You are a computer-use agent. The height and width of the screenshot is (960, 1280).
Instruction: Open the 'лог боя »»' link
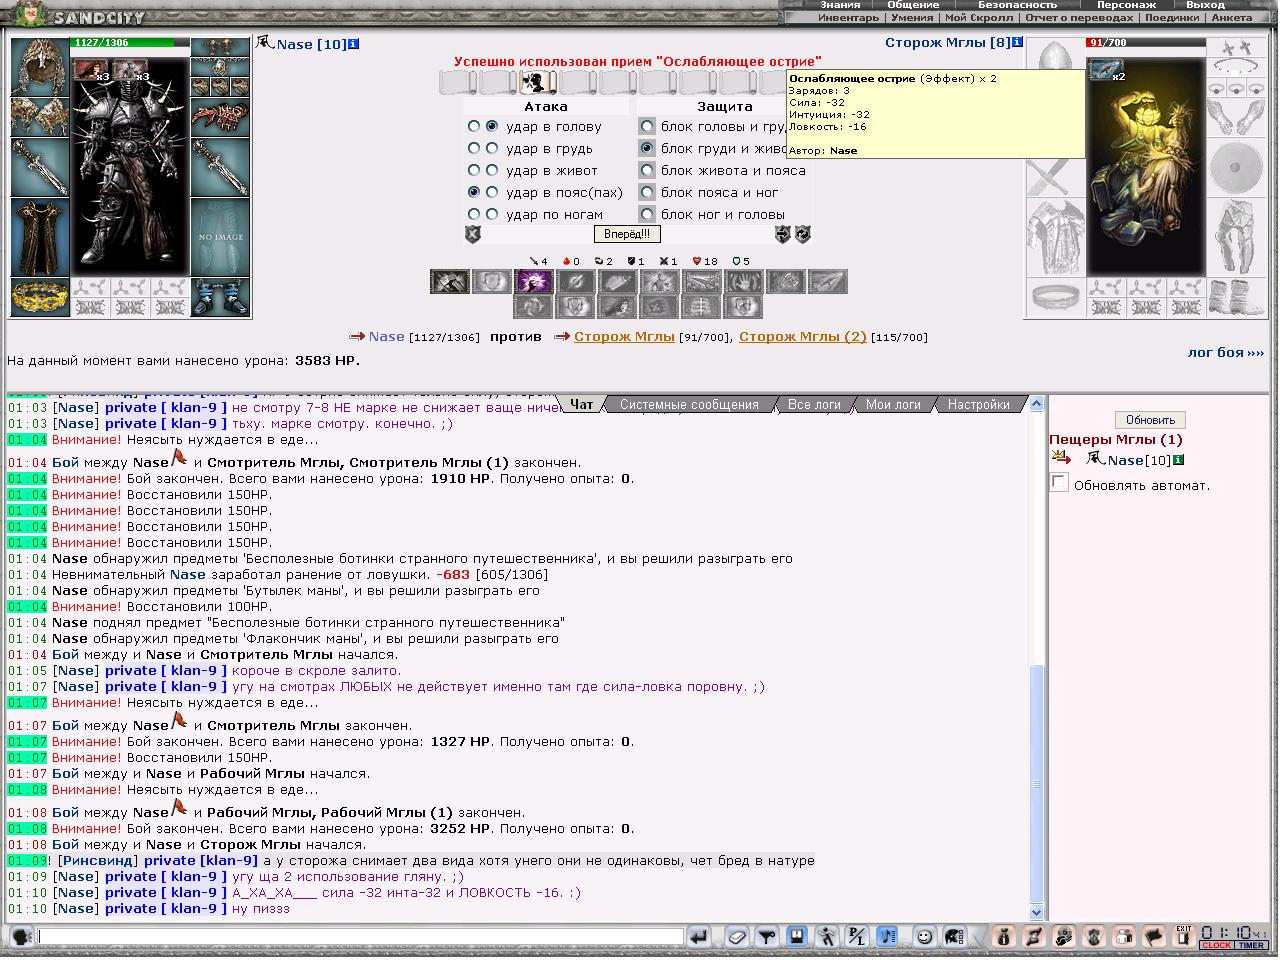point(1225,353)
